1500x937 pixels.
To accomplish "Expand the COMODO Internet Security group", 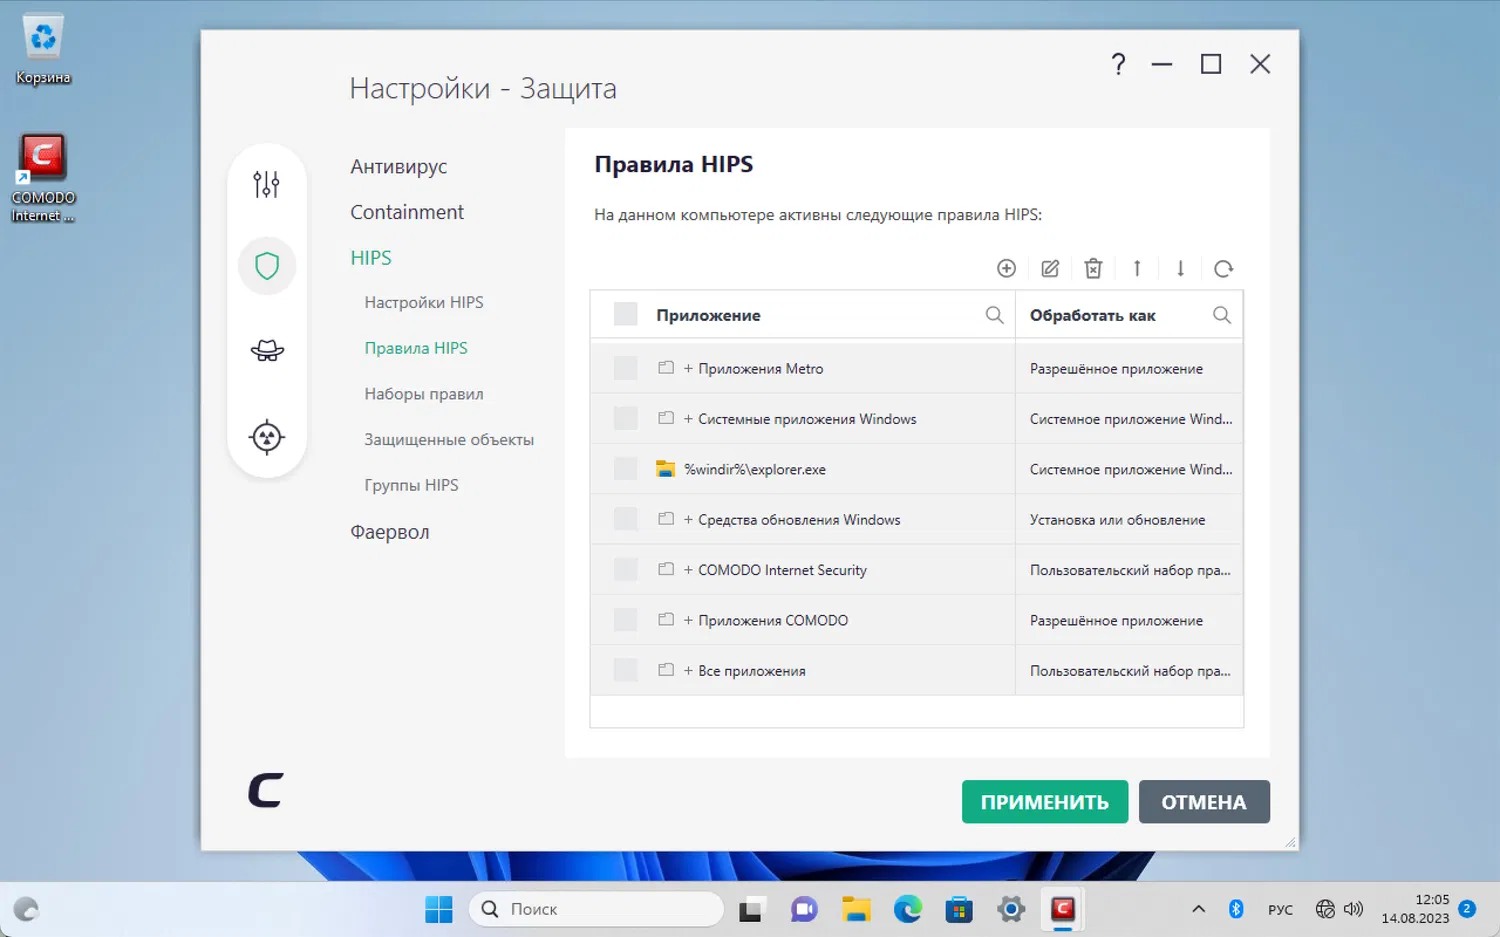I will [688, 570].
